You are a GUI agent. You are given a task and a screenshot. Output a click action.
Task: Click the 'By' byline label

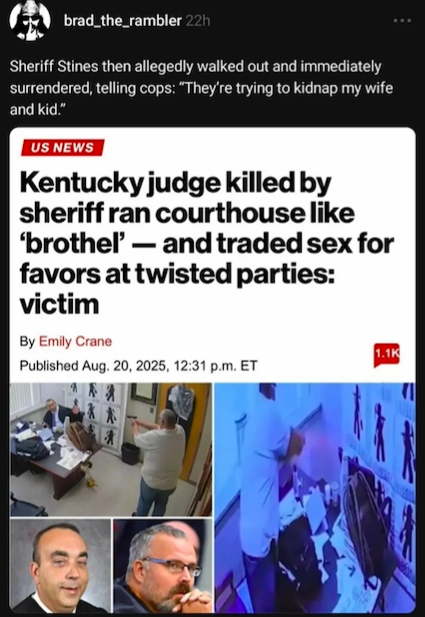[x=28, y=341]
